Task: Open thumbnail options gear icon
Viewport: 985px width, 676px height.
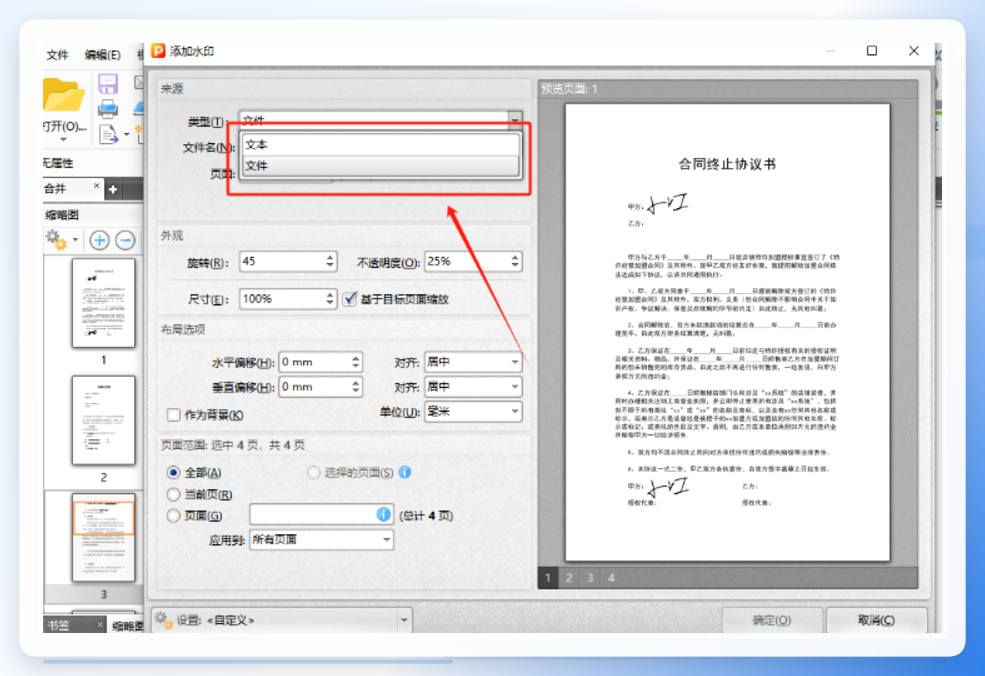Action: [x=57, y=240]
